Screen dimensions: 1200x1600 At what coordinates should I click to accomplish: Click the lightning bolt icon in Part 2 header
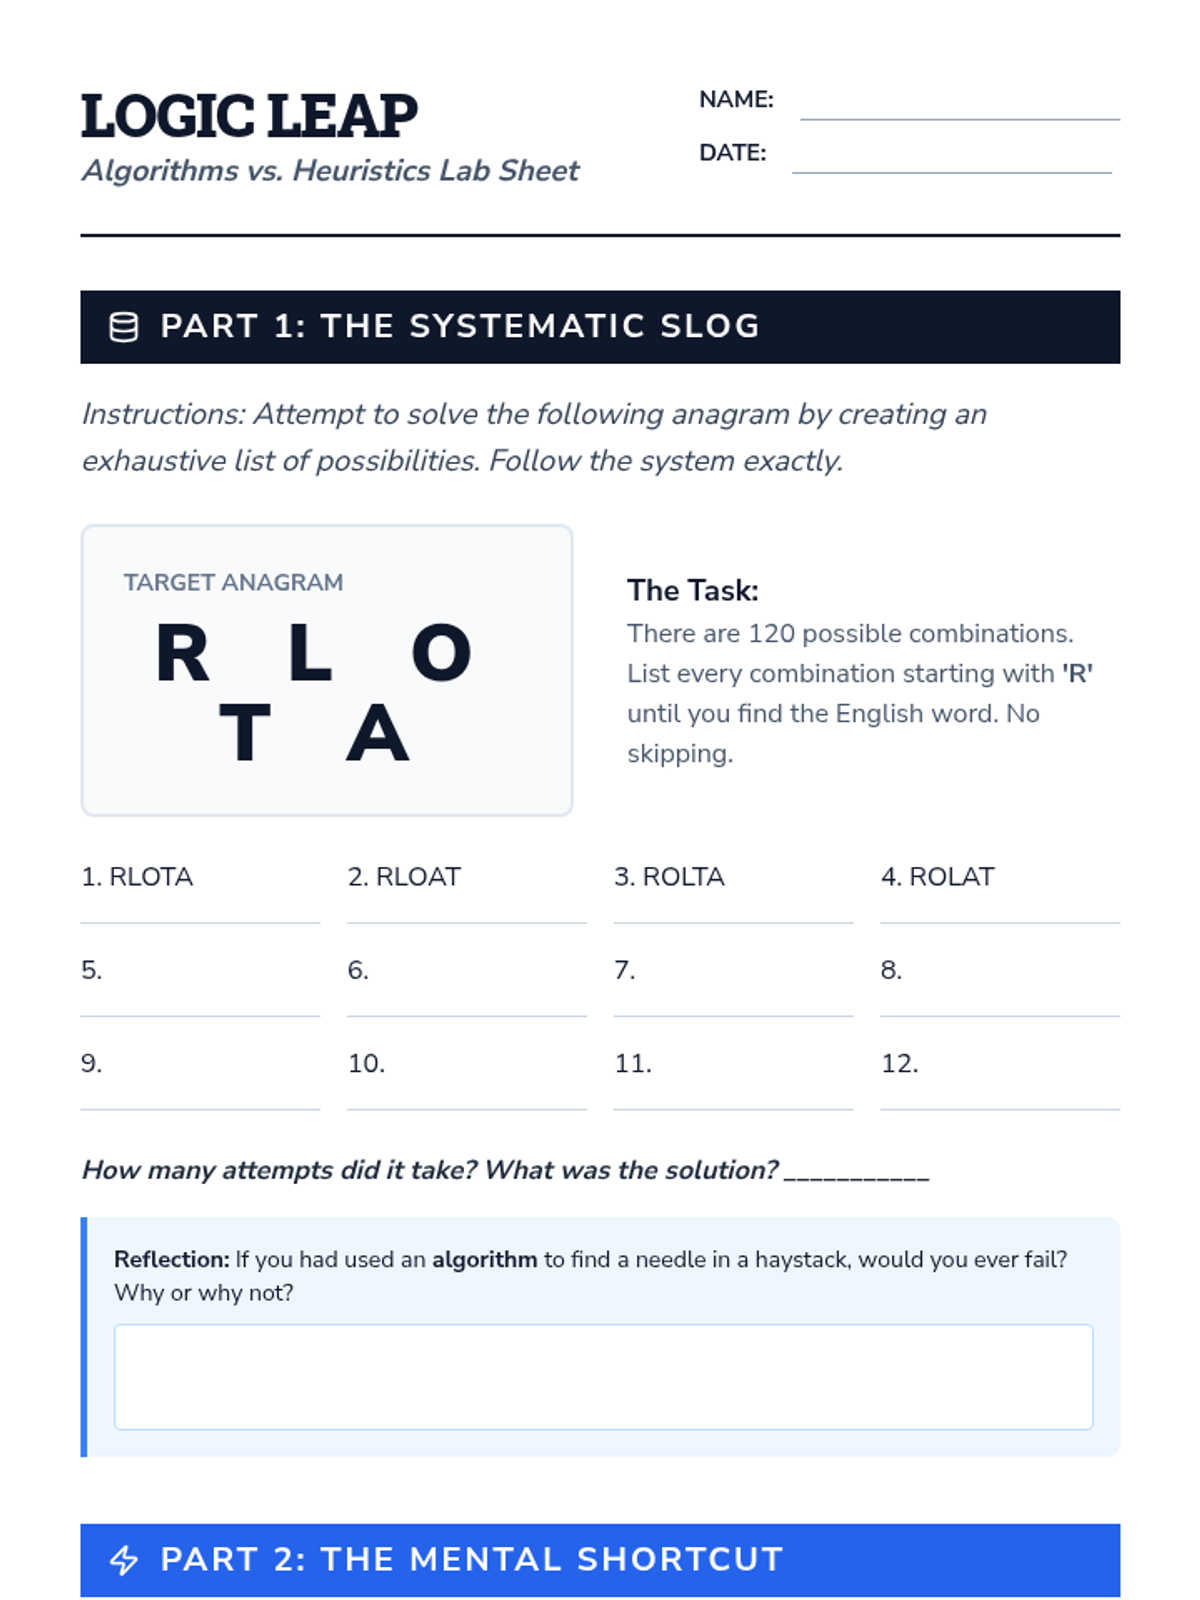(x=123, y=1560)
